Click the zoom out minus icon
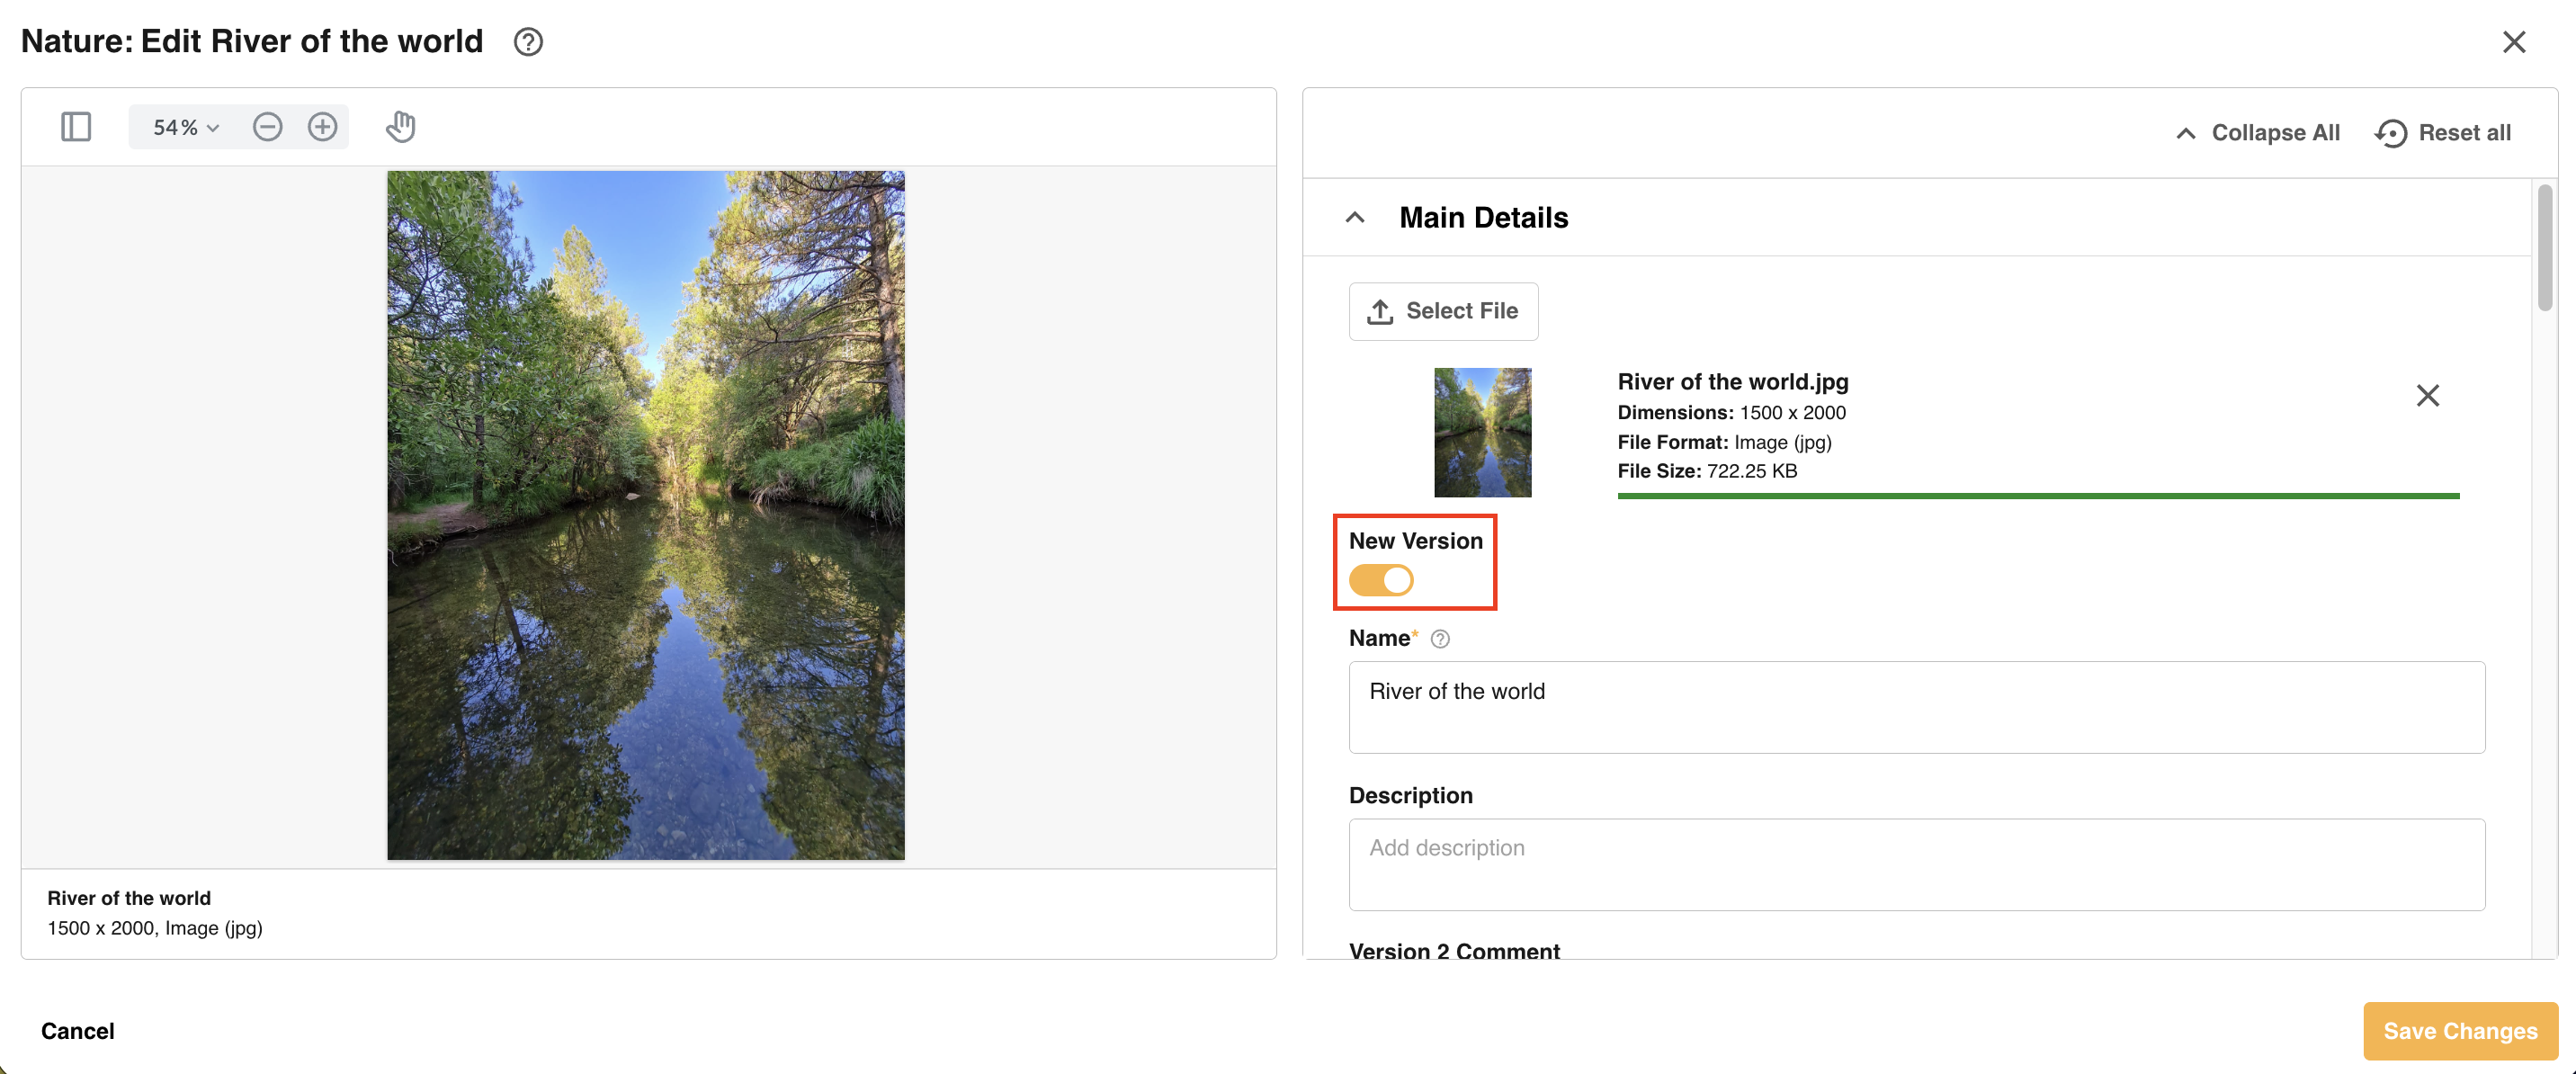 (x=267, y=127)
